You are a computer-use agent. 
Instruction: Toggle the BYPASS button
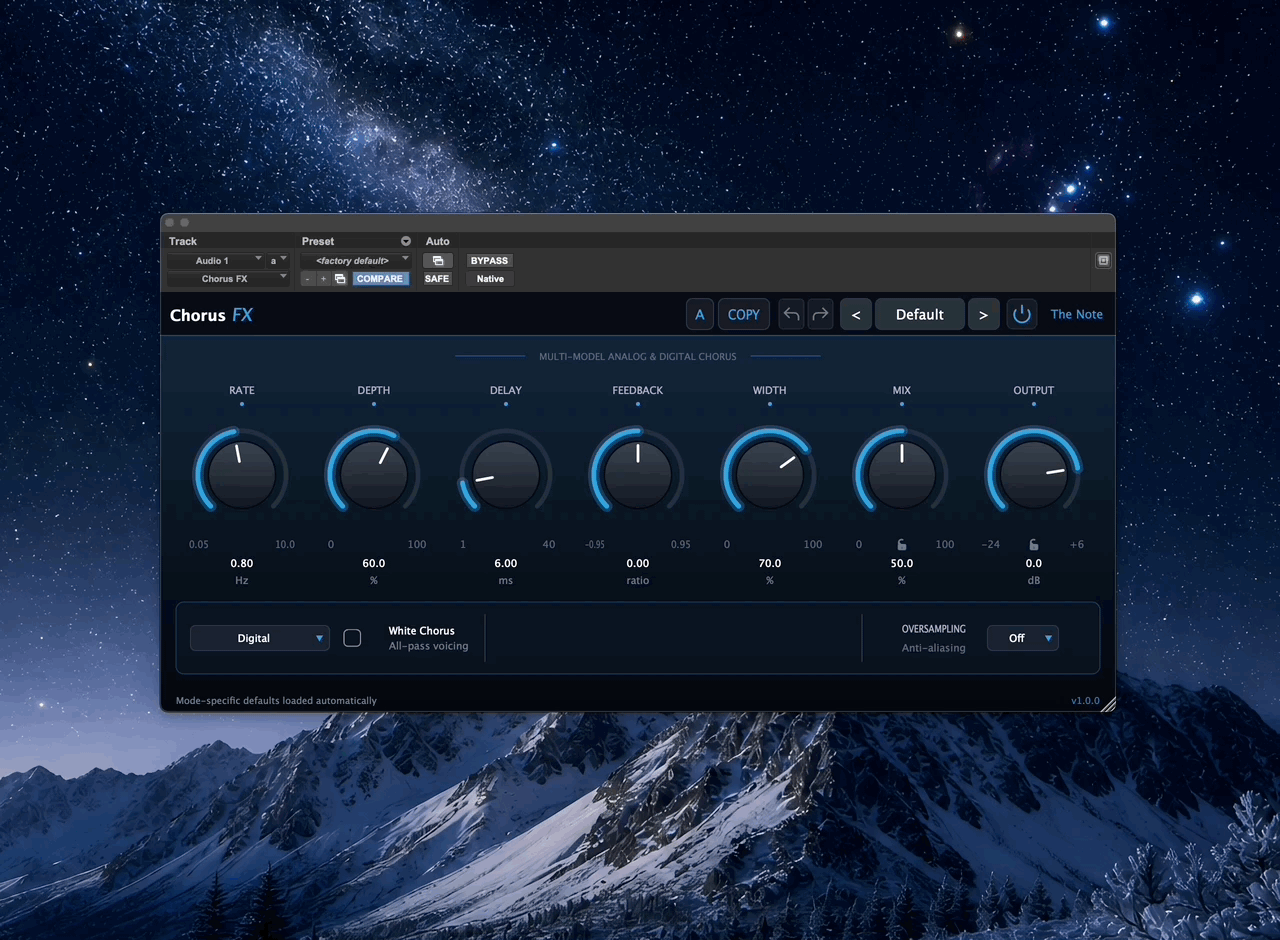pos(489,261)
